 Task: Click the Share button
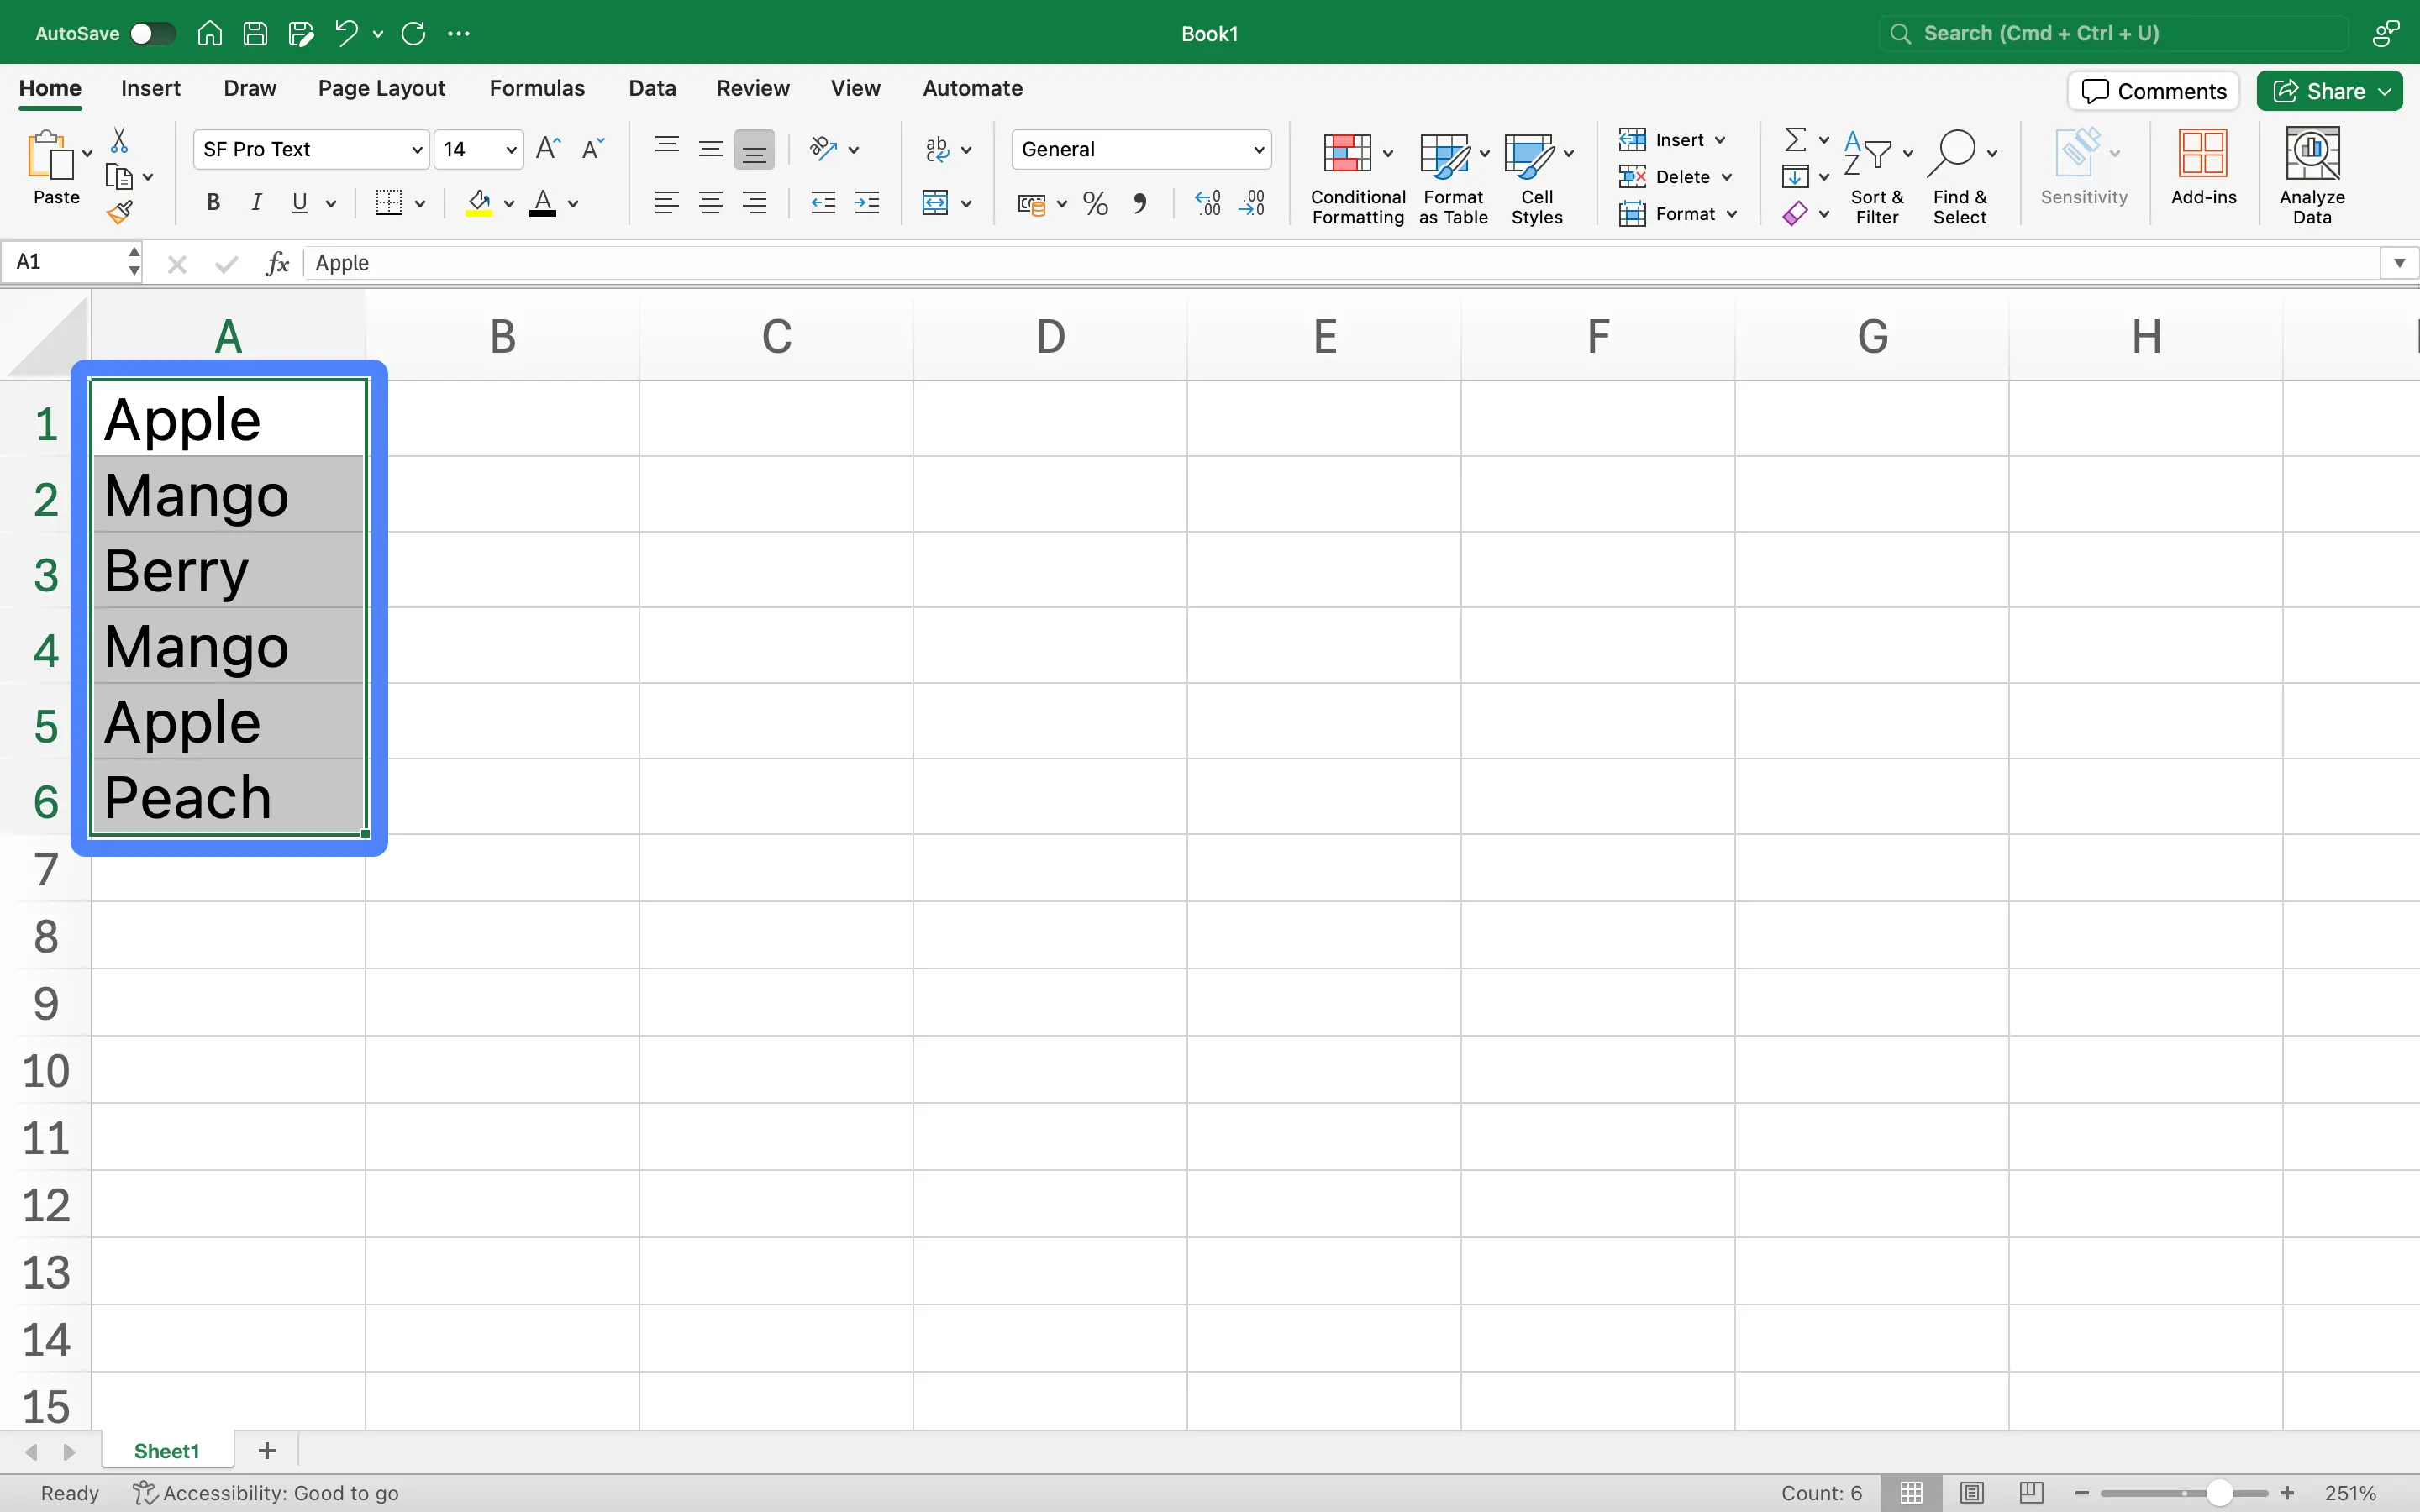pos(2329,91)
